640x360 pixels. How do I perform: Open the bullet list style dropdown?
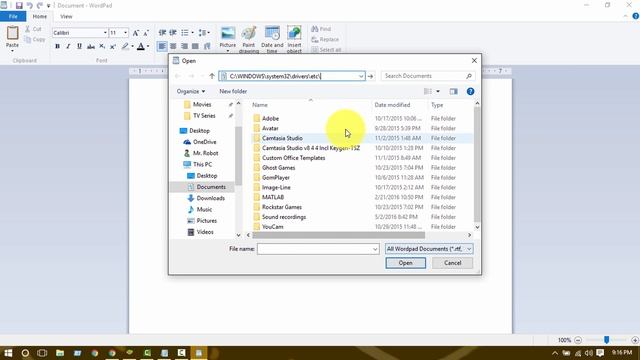193,33
